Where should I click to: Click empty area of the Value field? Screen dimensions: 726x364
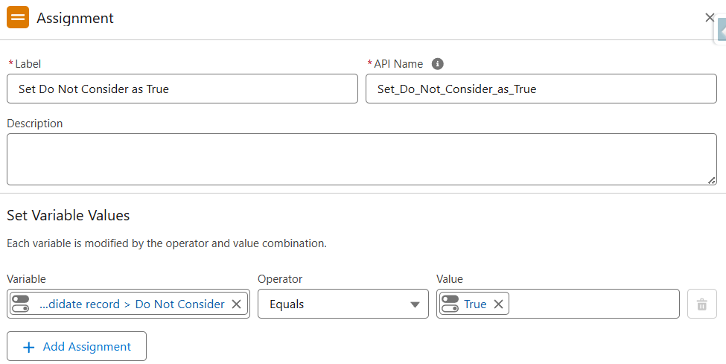coord(594,304)
